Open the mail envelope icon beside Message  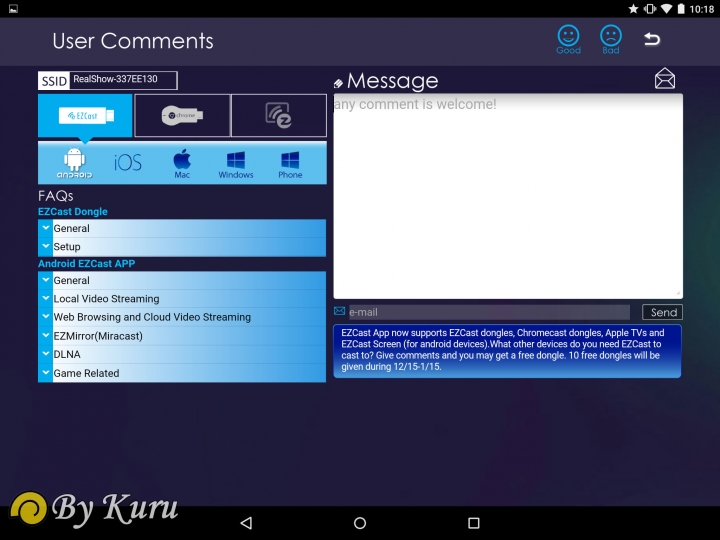[x=664, y=79]
